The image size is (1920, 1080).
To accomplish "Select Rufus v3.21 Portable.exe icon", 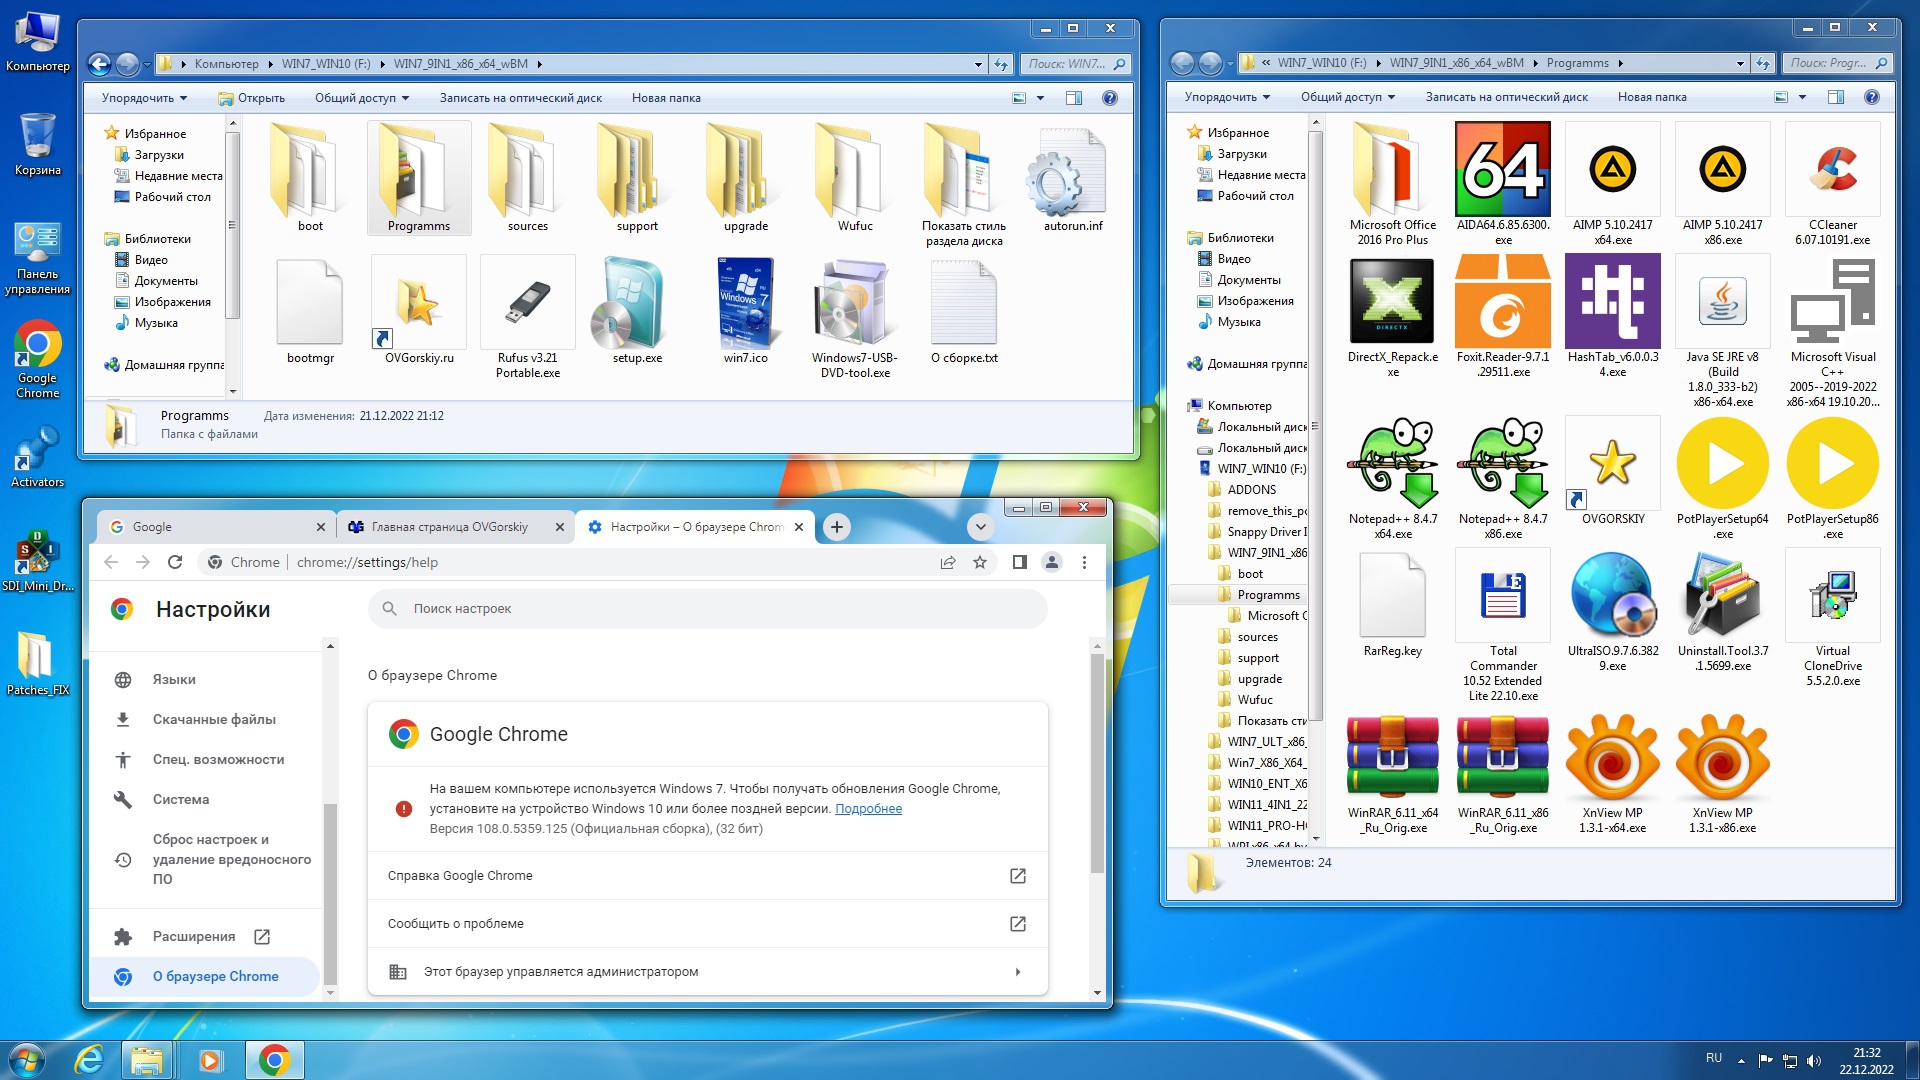I will tap(528, 302).
